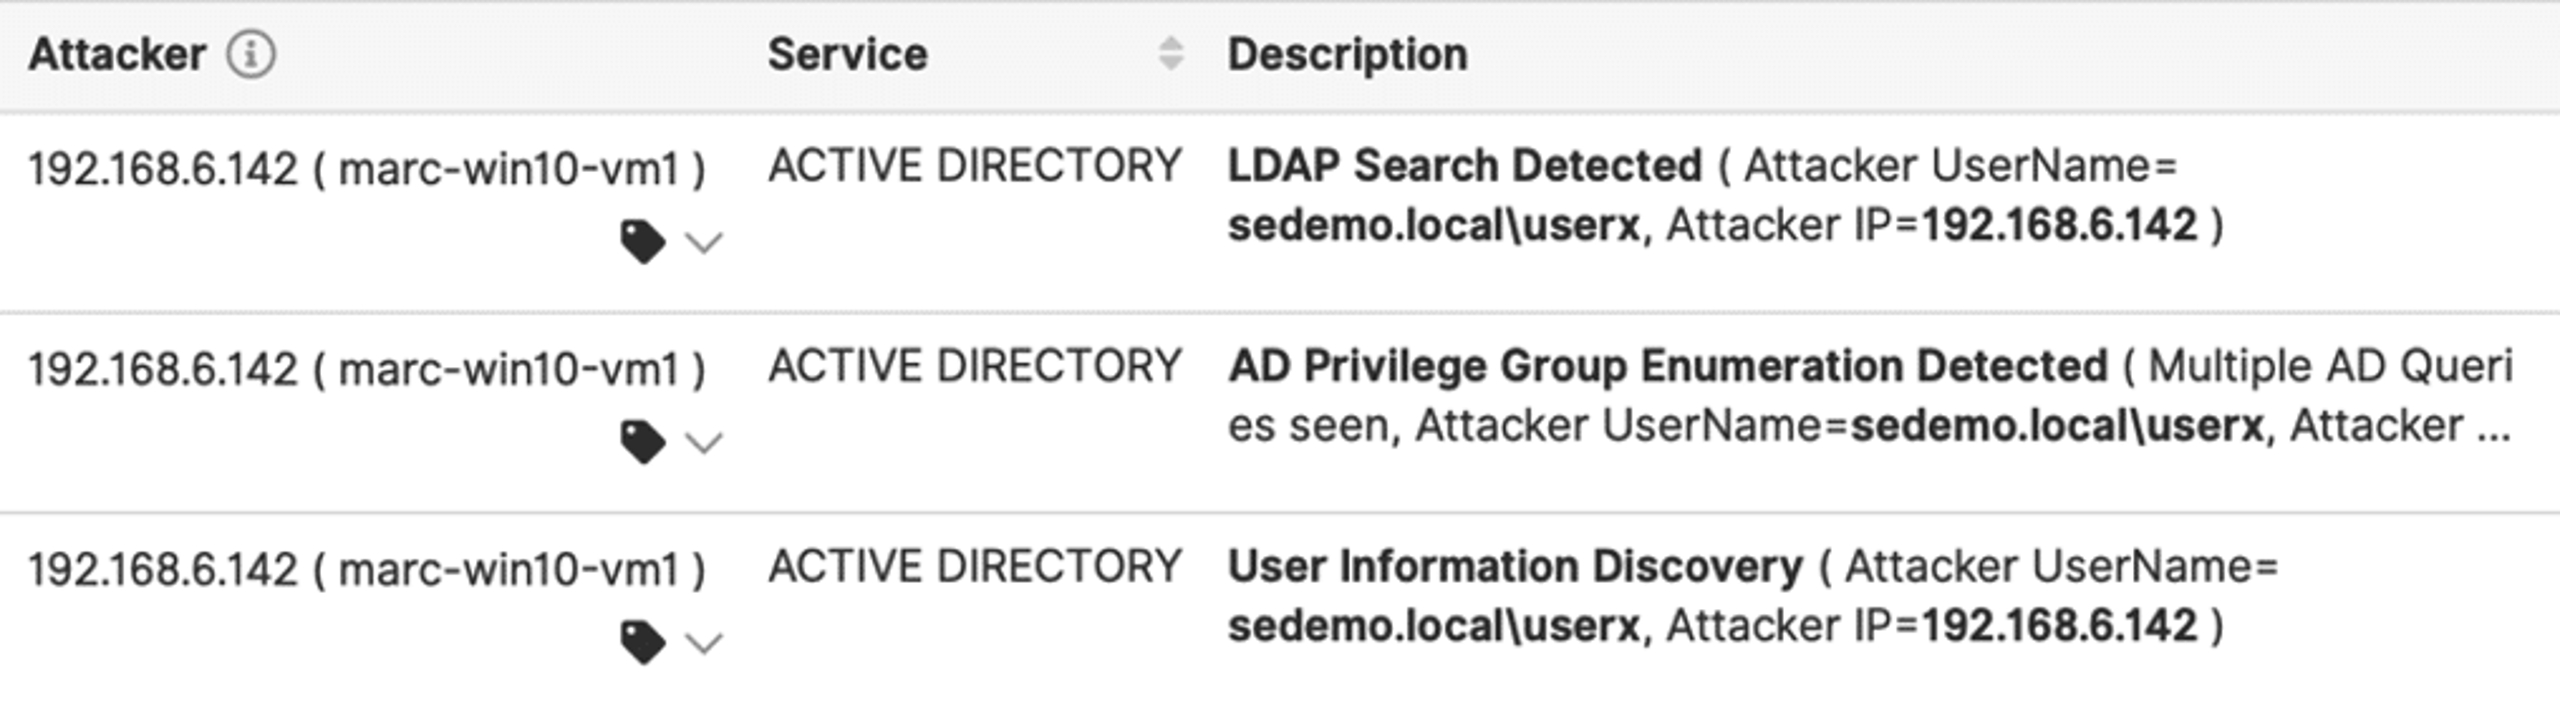Click ACTIVE DIRECTORY service in third row
Viewport: 2560px width, 703px height.
click(975, 566)
